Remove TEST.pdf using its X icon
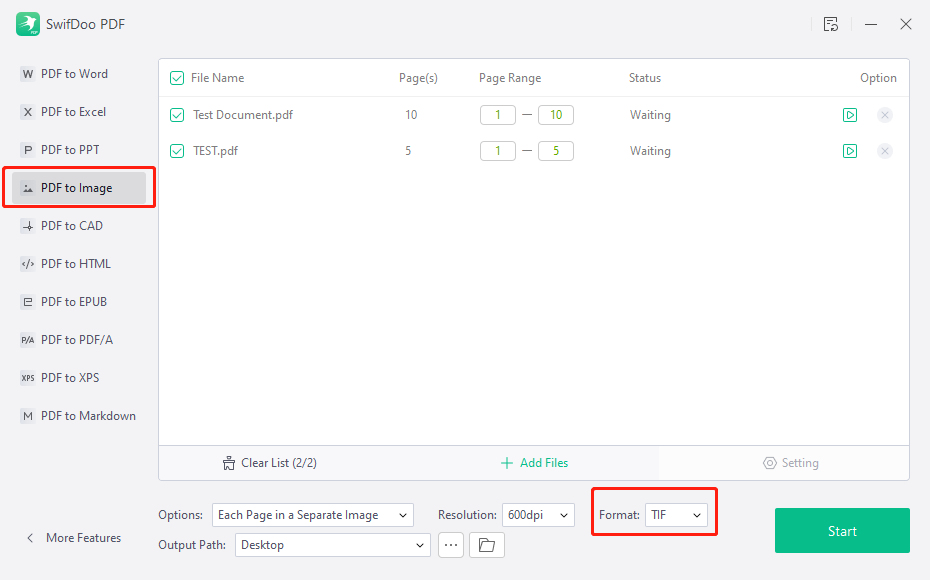The height and width of the screenshot is (580, 930). (885, 151)
